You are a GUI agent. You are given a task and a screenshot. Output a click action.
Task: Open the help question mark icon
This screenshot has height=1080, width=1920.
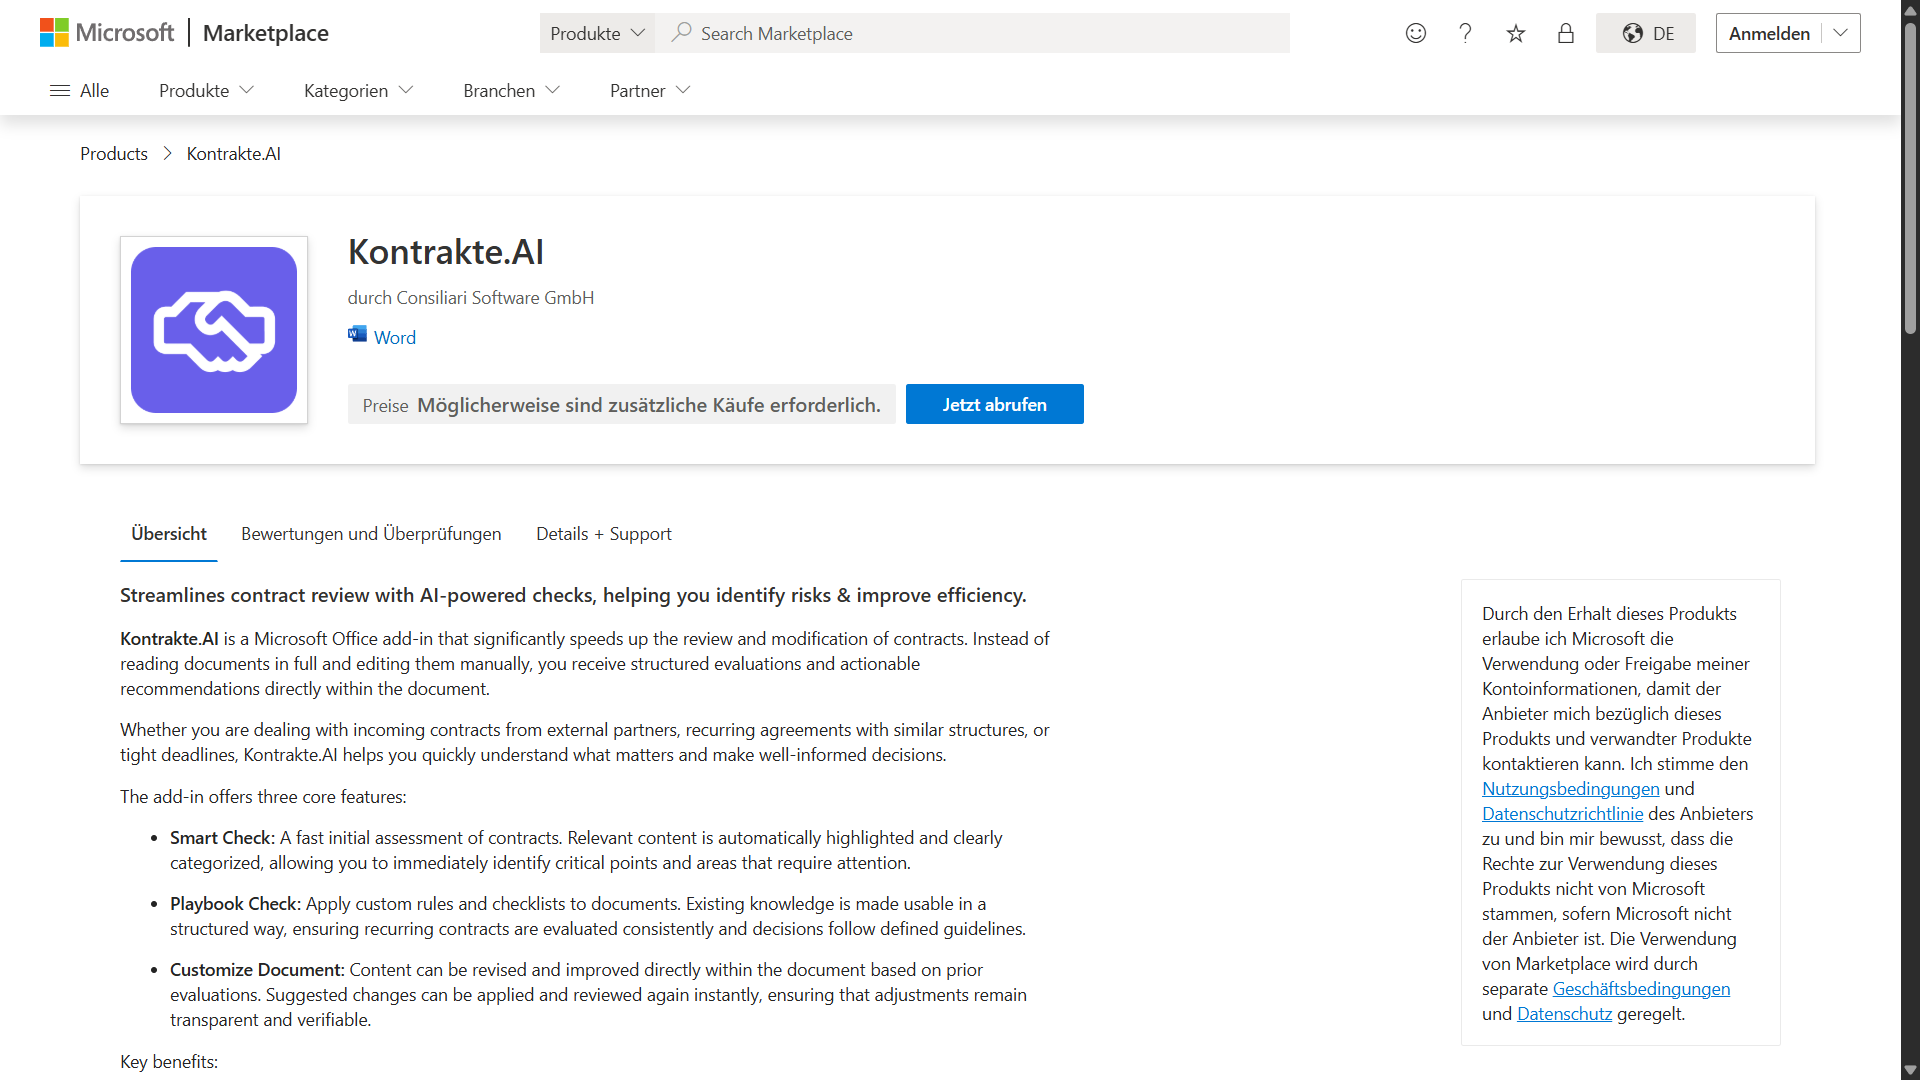click(x=1466, y=33)
